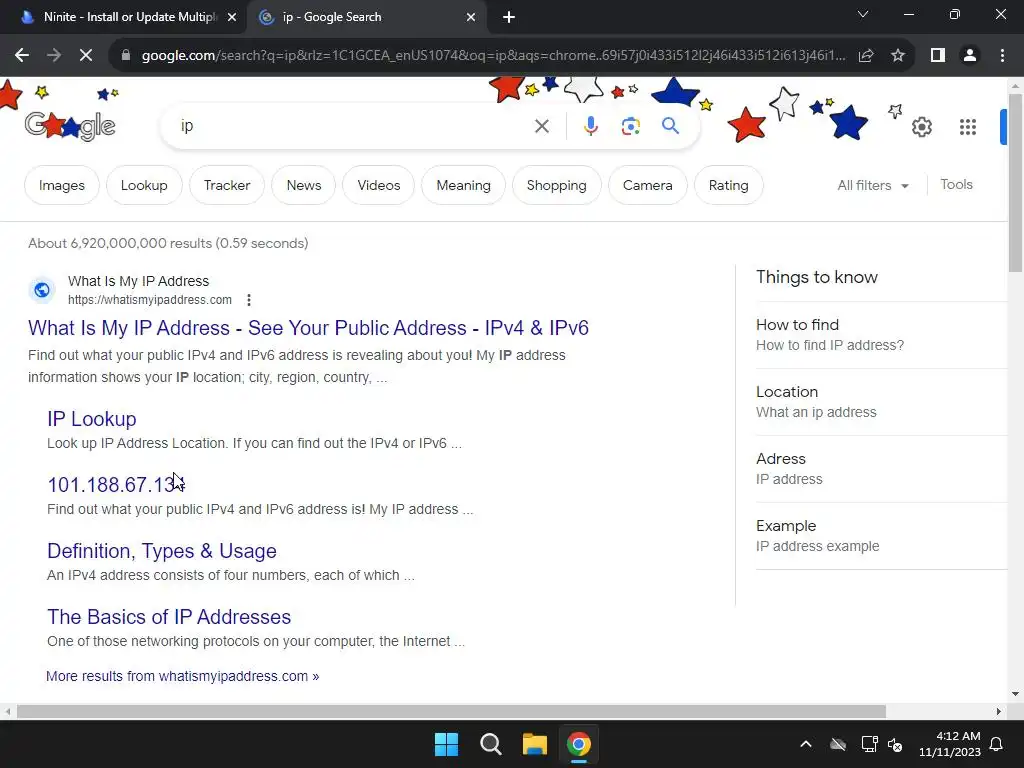Click the forward navigation arrow
The image size is (1024, 768).
pos(54,56)
